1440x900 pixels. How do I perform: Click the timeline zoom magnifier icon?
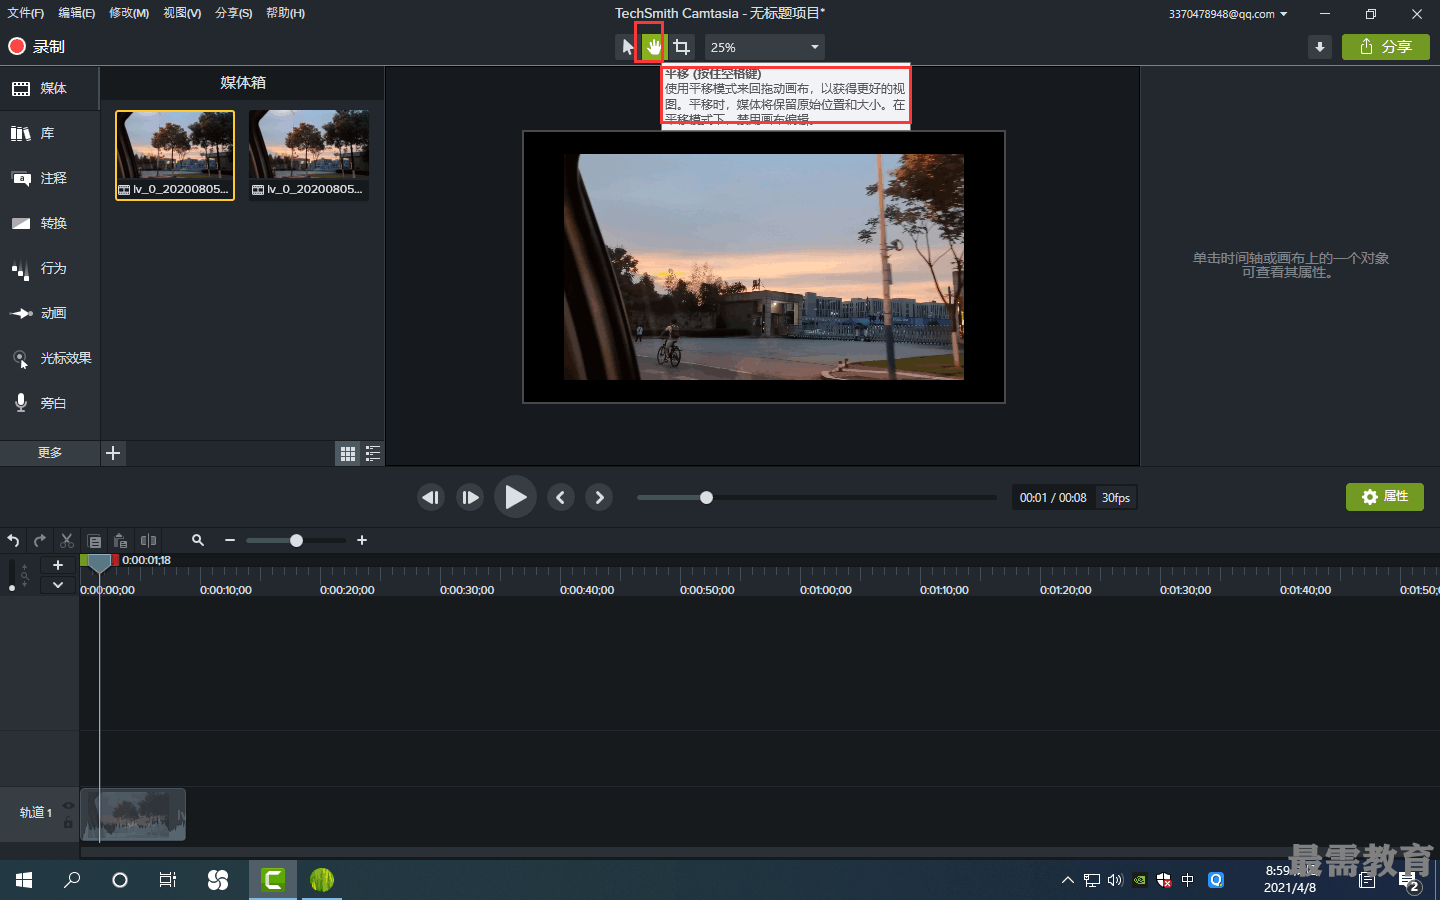pyautogui.click(x=198, y=540)
